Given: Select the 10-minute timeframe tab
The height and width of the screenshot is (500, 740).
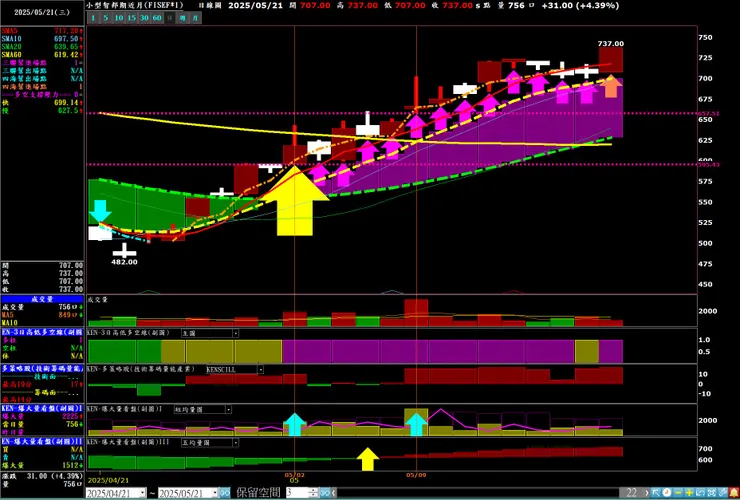Looking at the screenshot, I should click(119, 18).
